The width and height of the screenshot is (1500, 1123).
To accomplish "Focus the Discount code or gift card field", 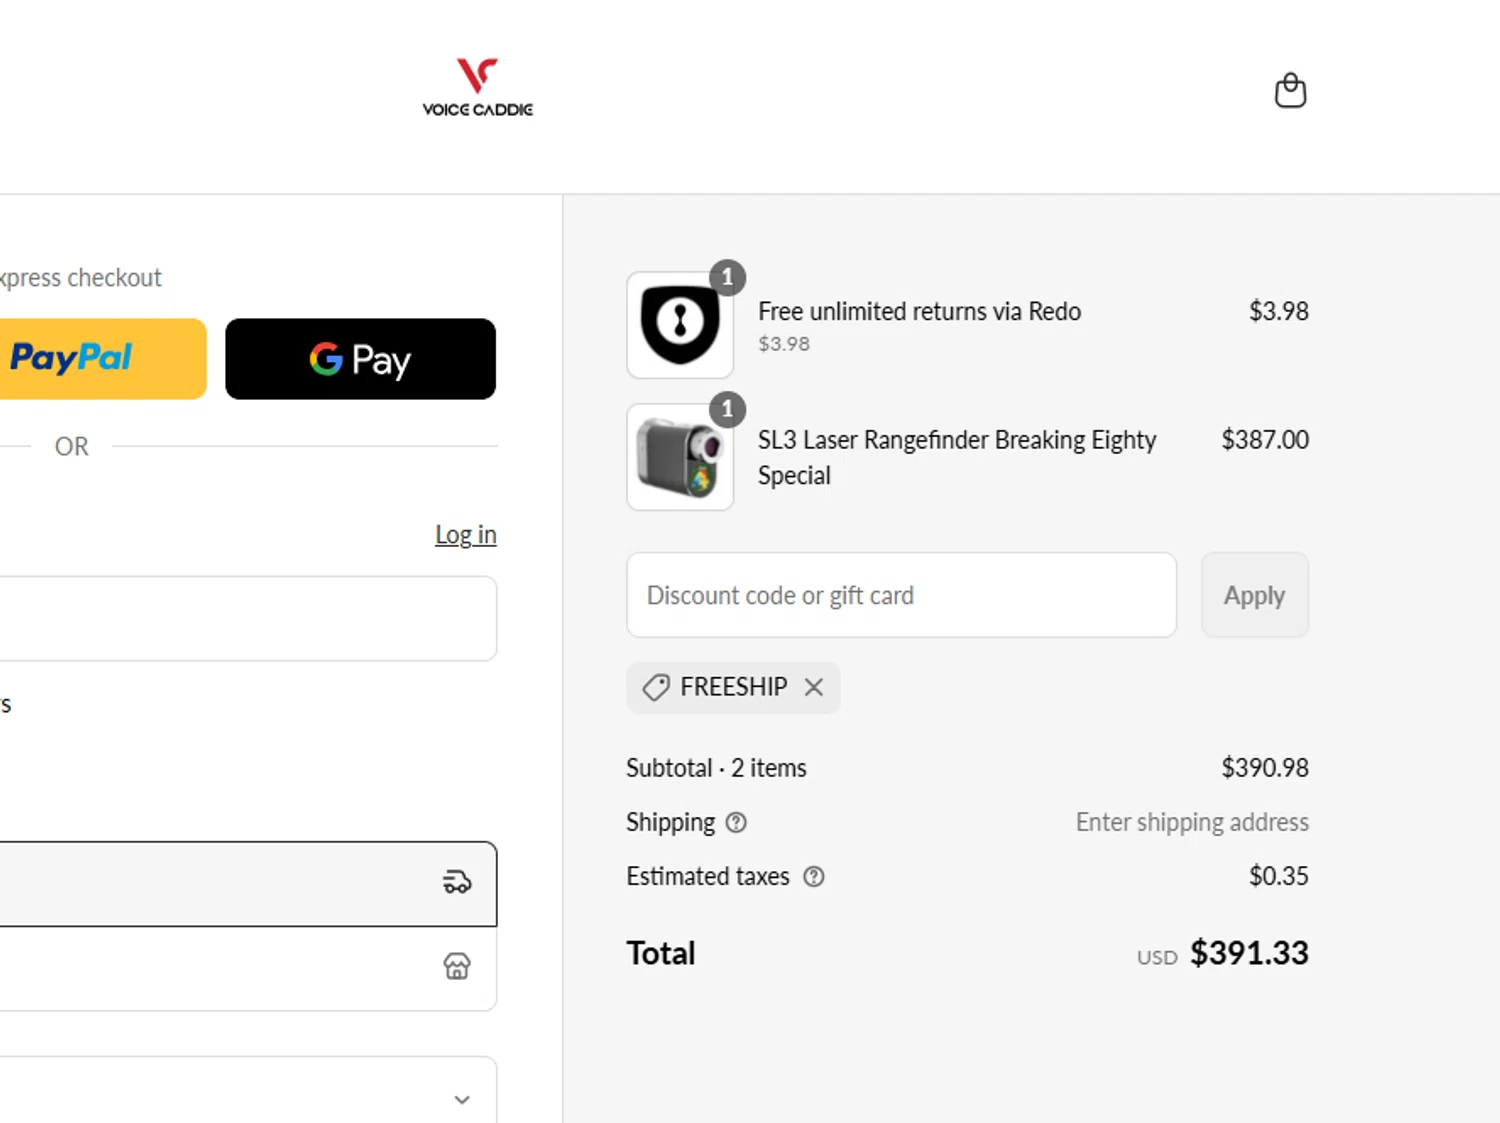I will pos(902,595).
